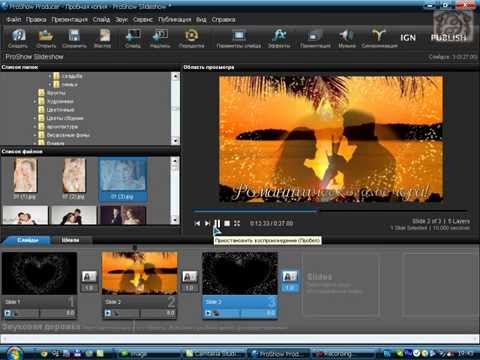Click the Звуковая дорожка soundtrack bar
Viewport: 480px width, 360px height.
coord(240,327)
